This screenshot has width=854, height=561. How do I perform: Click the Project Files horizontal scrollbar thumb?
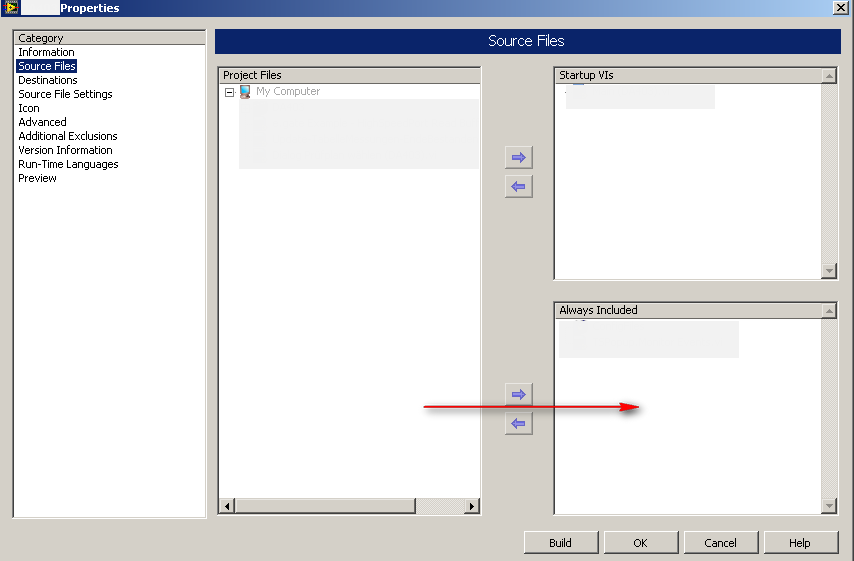[325, 506]
